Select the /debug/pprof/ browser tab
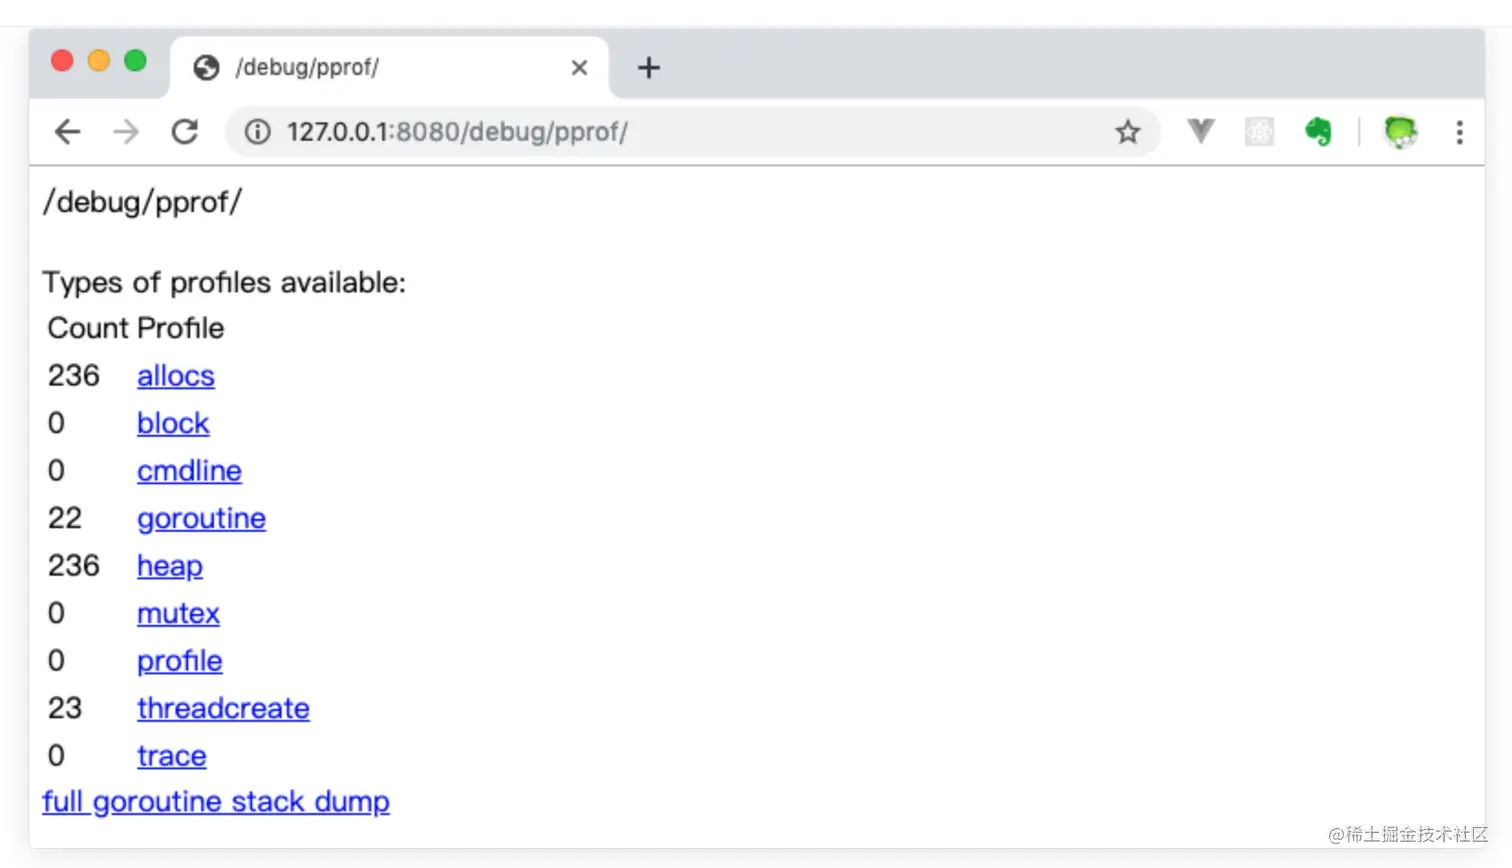This screenshot has width=1512, height=868. click(389, 68)
